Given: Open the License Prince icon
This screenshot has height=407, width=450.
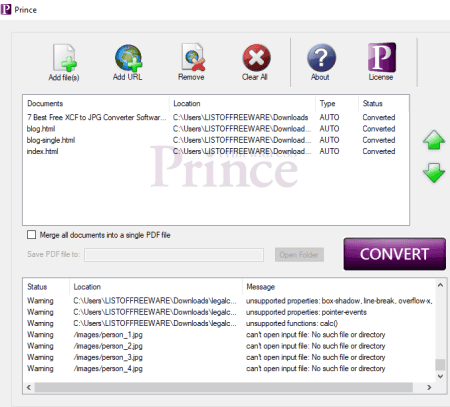Looking at the screenshot, I should point(382,57).
